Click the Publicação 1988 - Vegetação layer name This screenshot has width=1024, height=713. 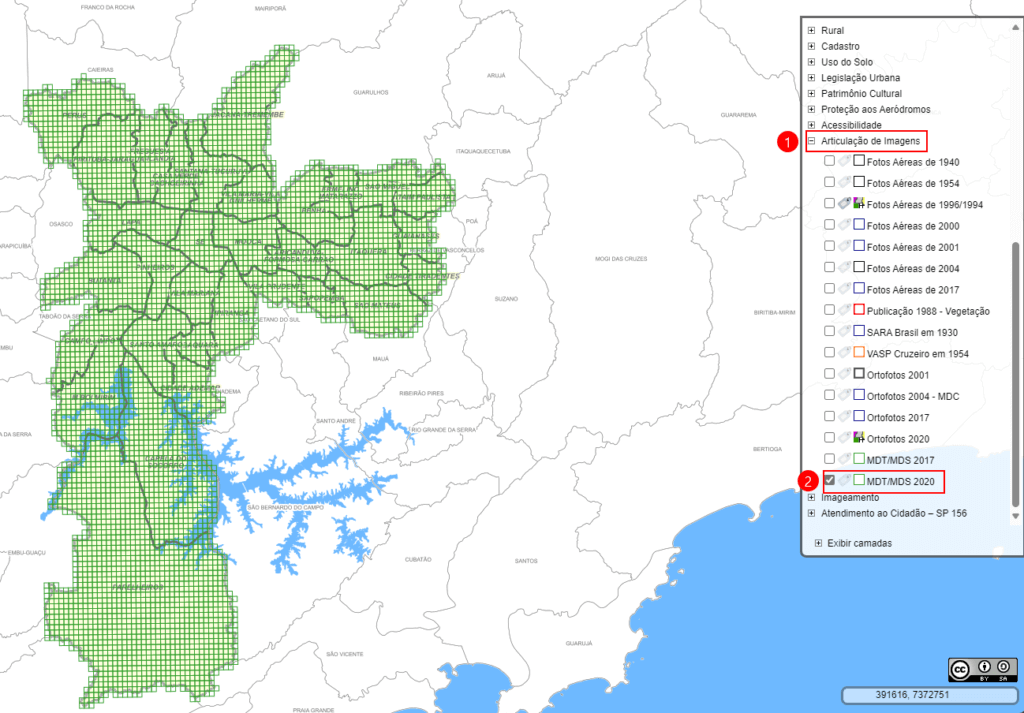click(928, 311)
